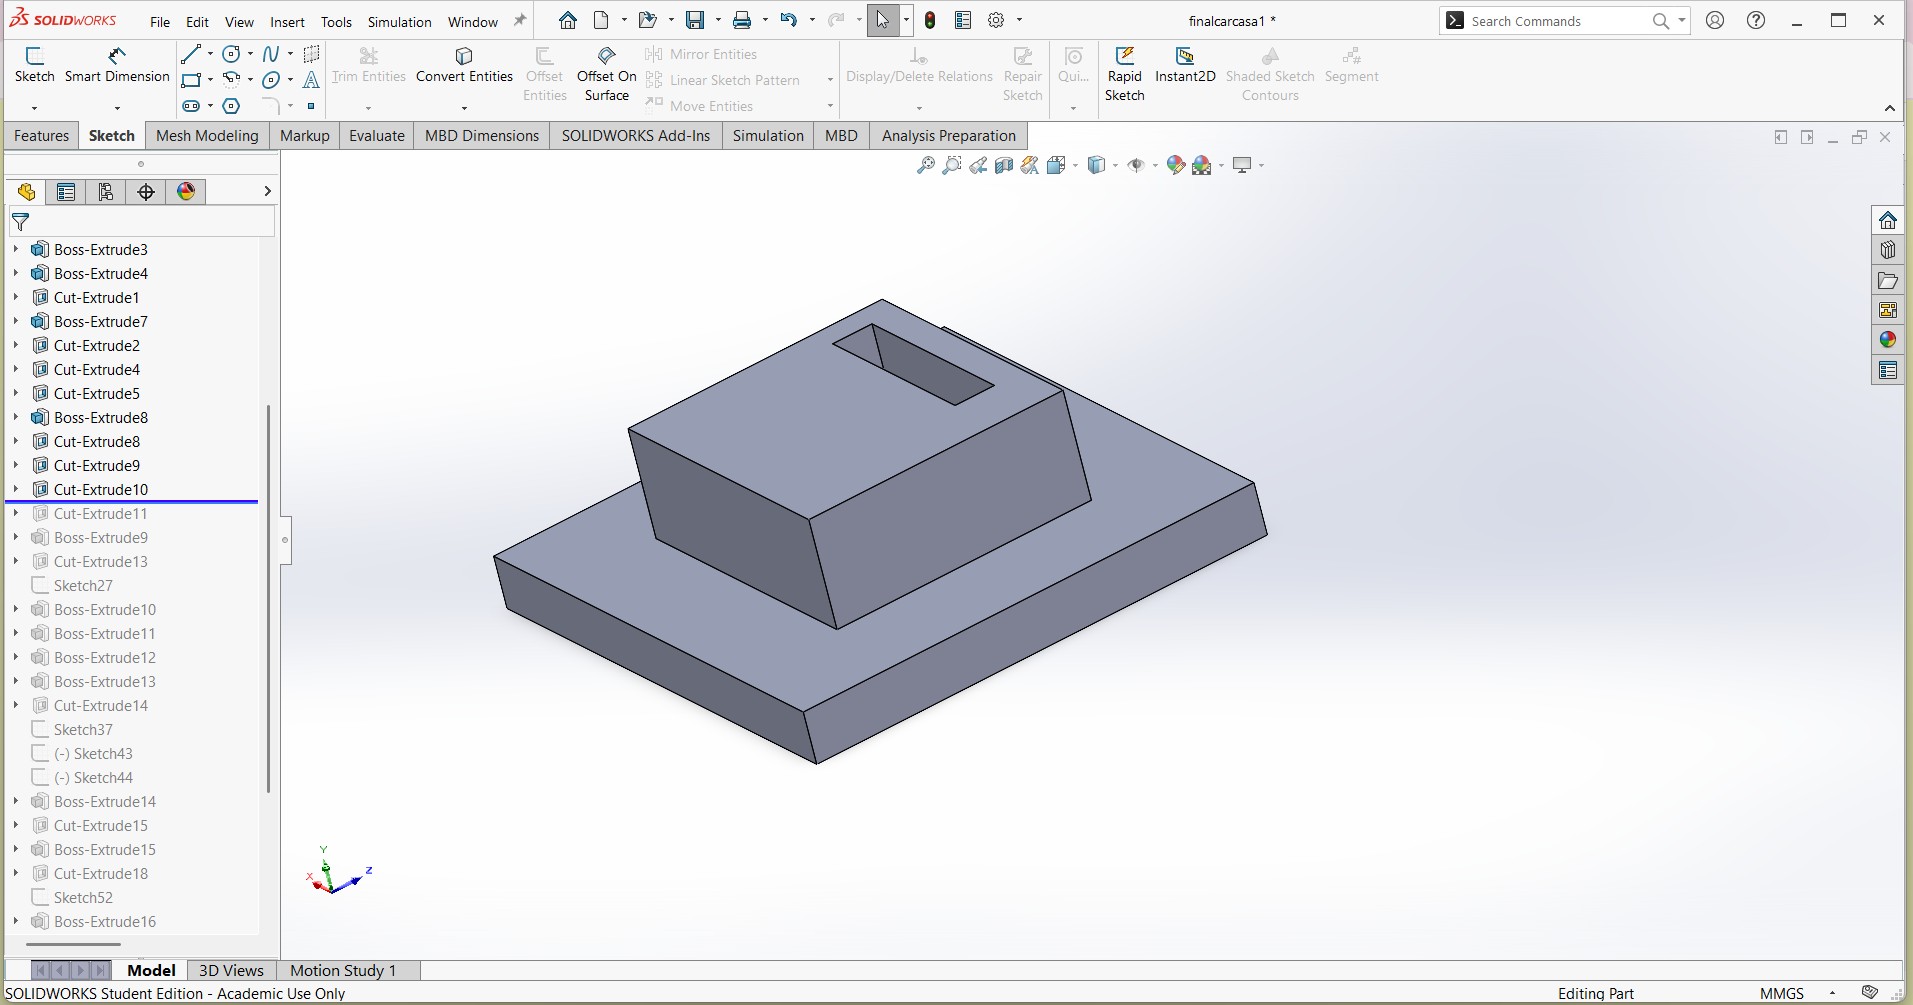Activate the Smart Dimension tool
This screenshot has width=1913, height=1005.
(x=117, y=65)
